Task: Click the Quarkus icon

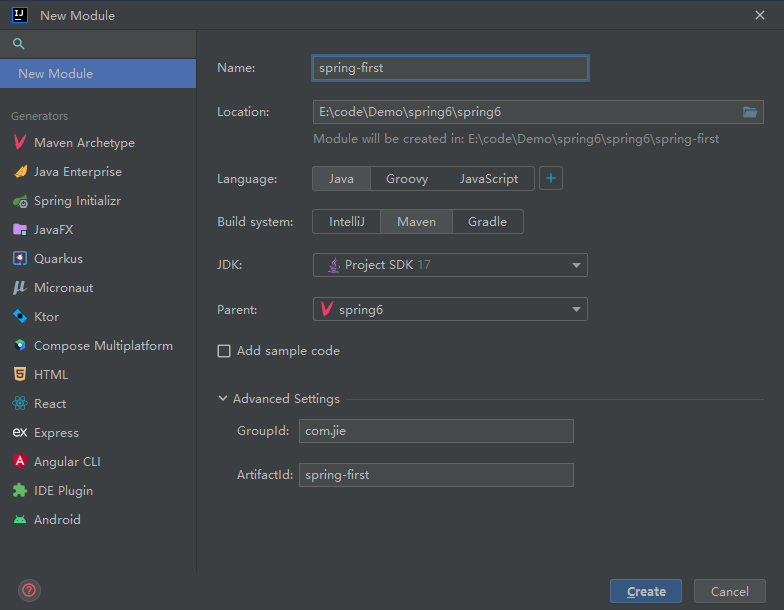Action: [20, 258]
